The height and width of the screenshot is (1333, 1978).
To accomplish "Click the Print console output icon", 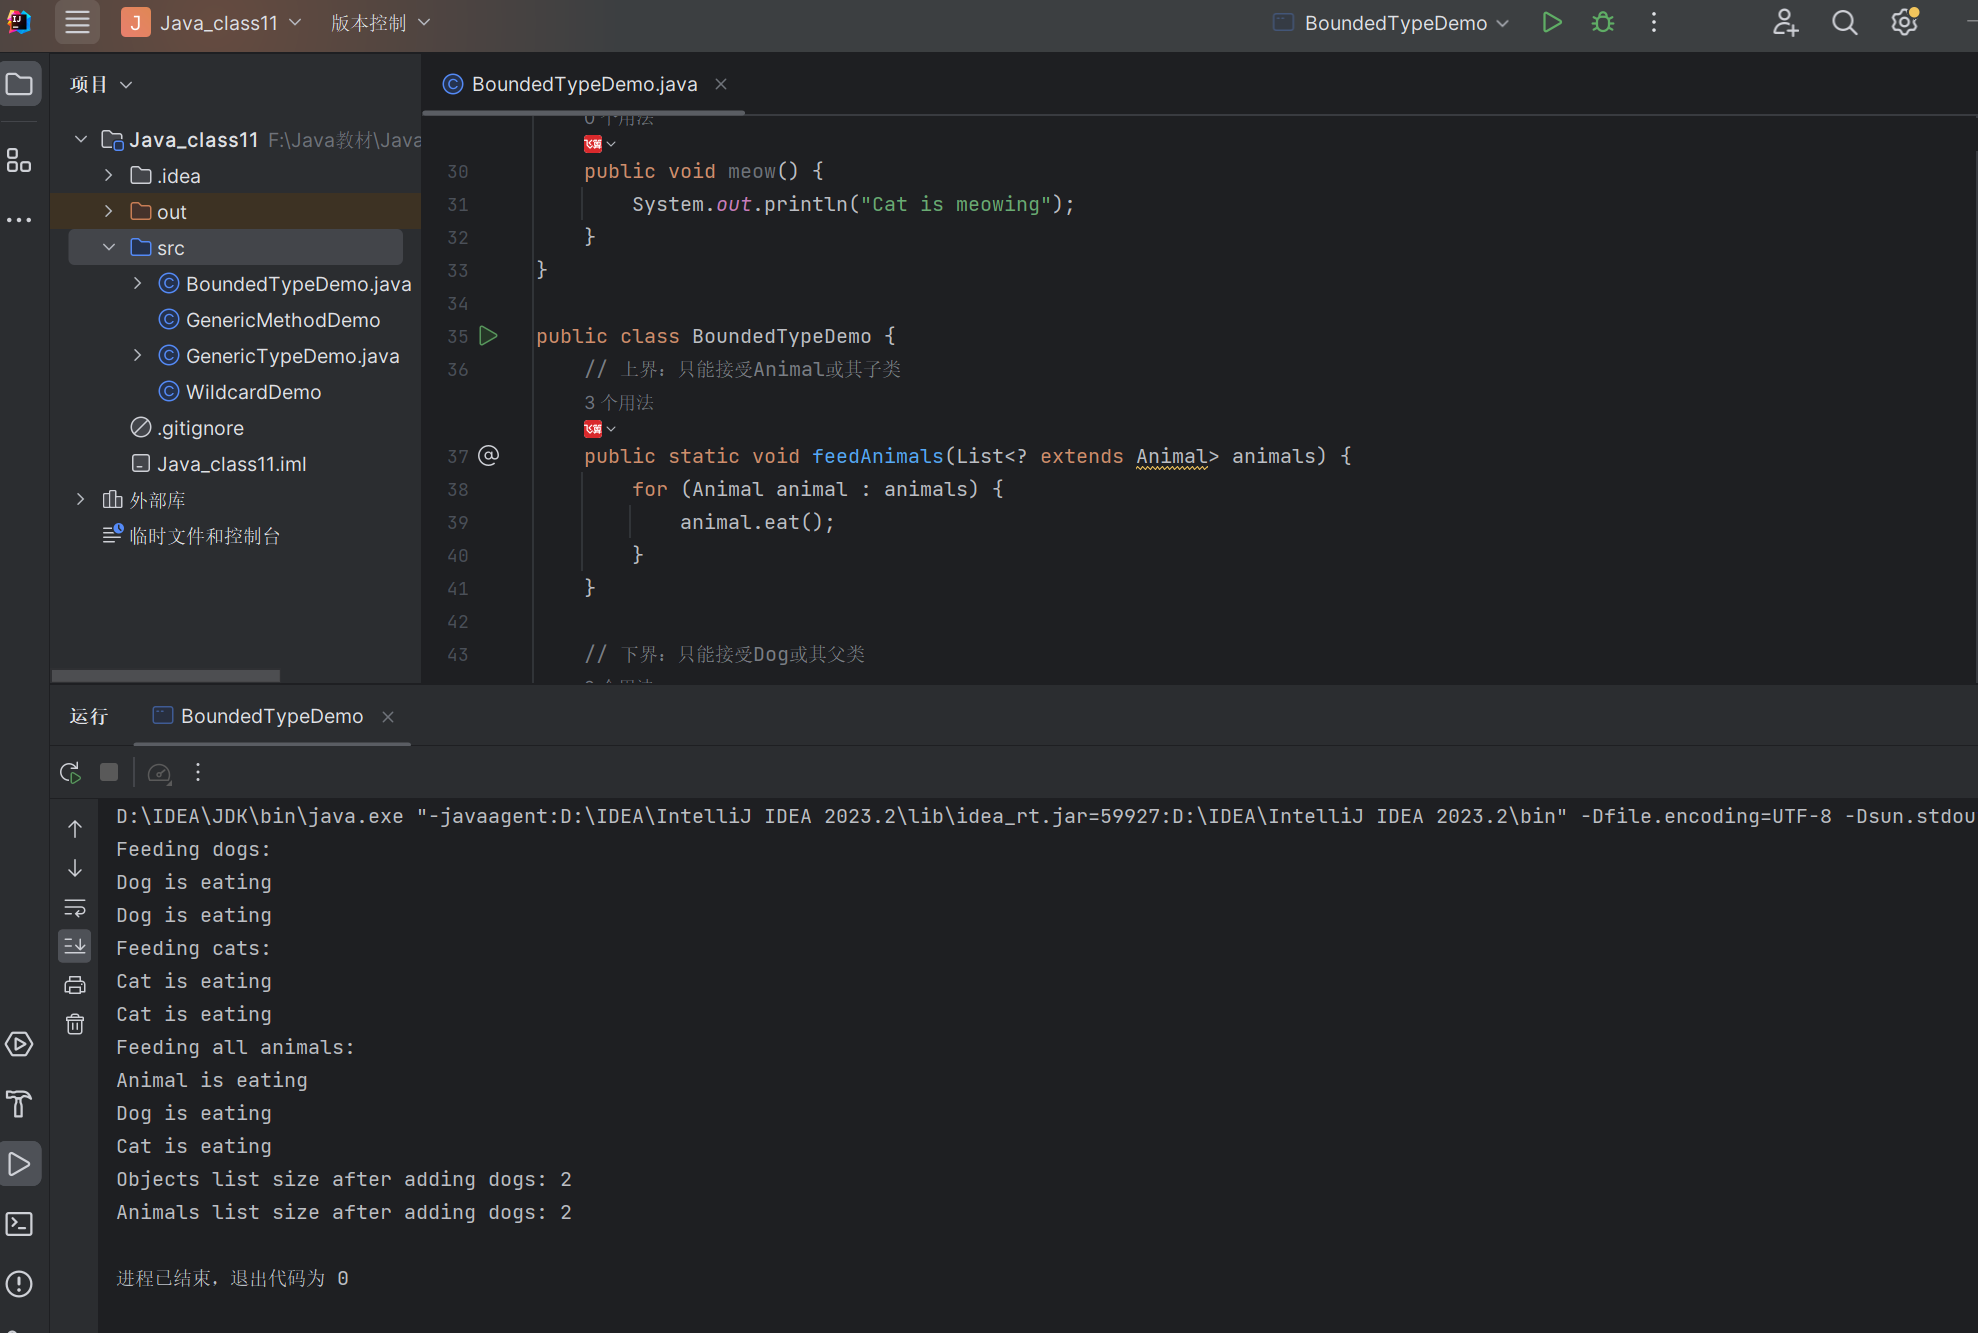I will click(75, 985).
